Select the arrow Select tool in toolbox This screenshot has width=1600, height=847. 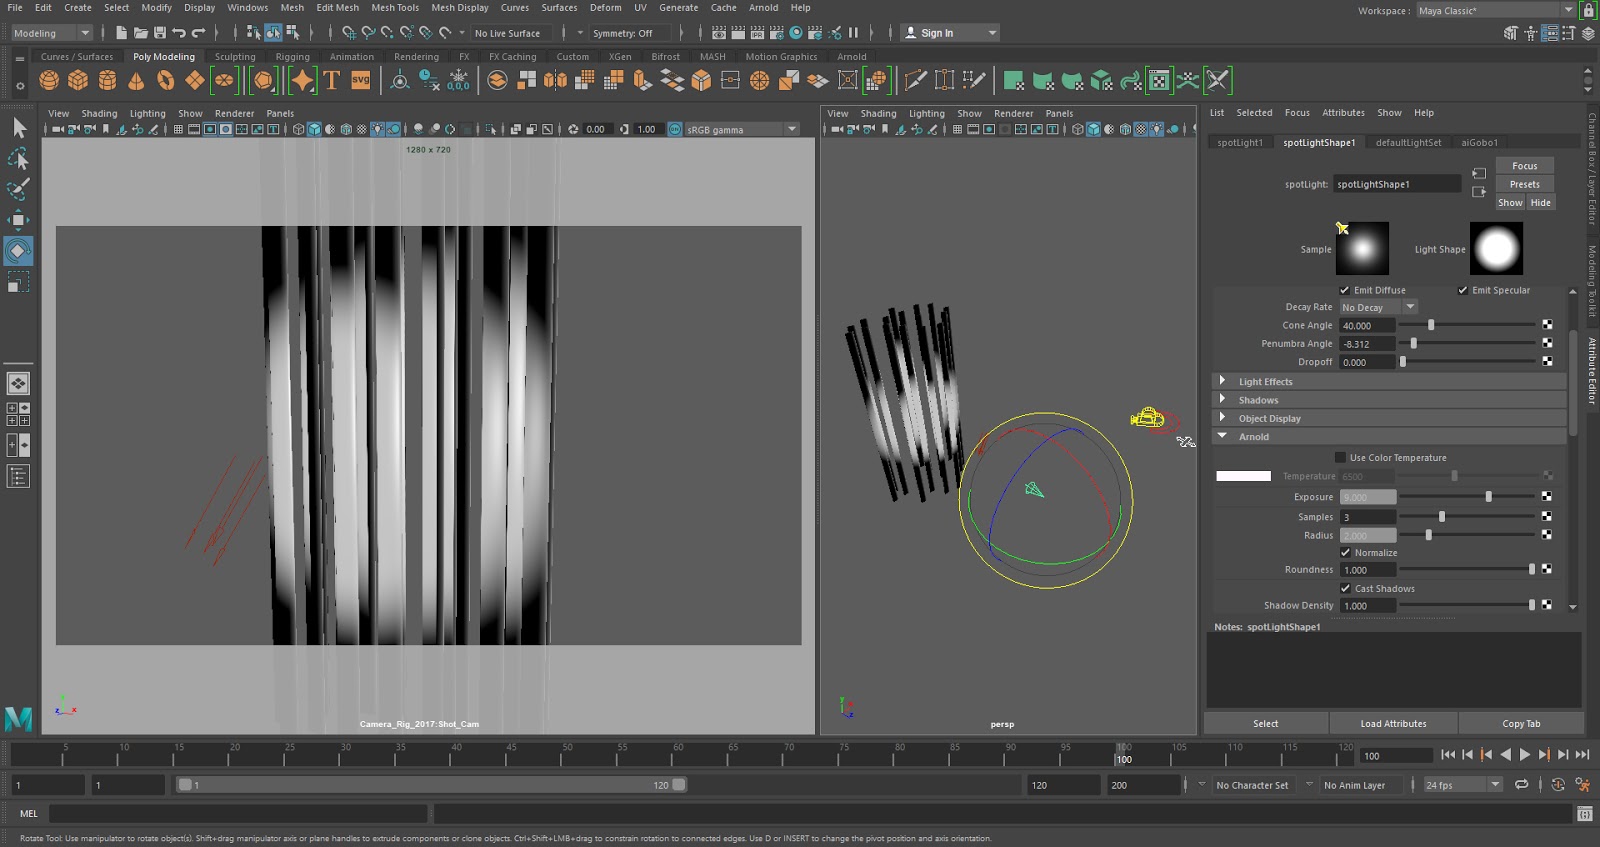coord(19,127)
